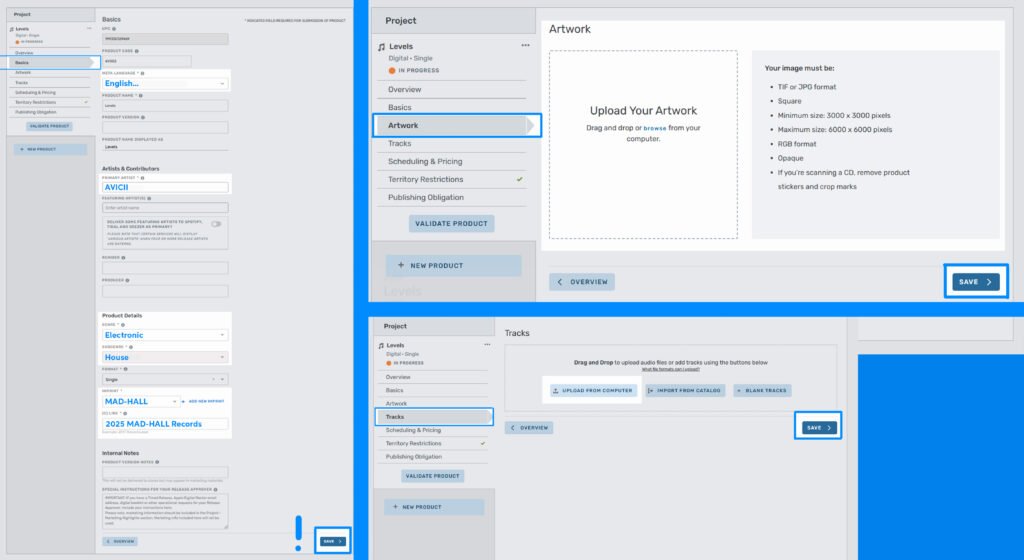This screenshot has width=1024, height=560.
Task: Click info icon next to Primary Artist label
Action: (141, 177)
